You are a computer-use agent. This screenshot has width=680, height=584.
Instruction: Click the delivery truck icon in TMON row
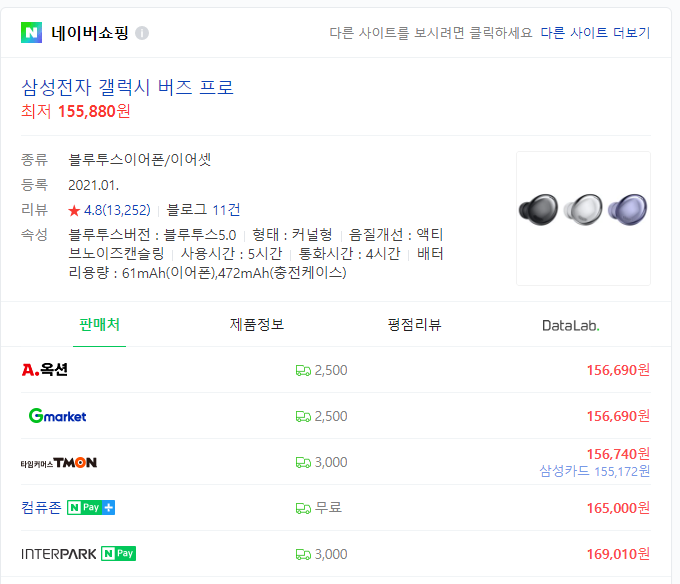pos(303,463)
